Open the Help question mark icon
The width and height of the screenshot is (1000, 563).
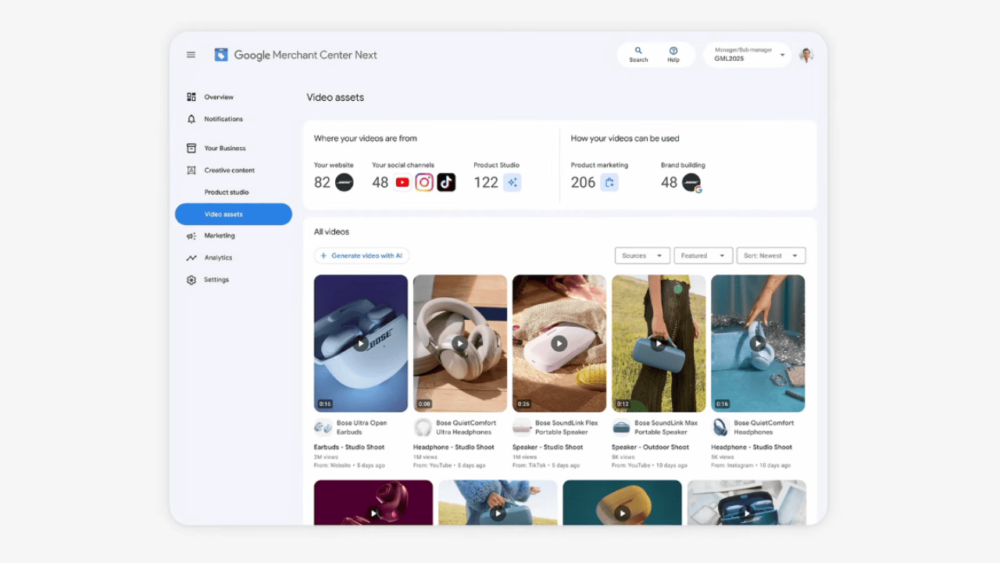[x=673, y=50]
